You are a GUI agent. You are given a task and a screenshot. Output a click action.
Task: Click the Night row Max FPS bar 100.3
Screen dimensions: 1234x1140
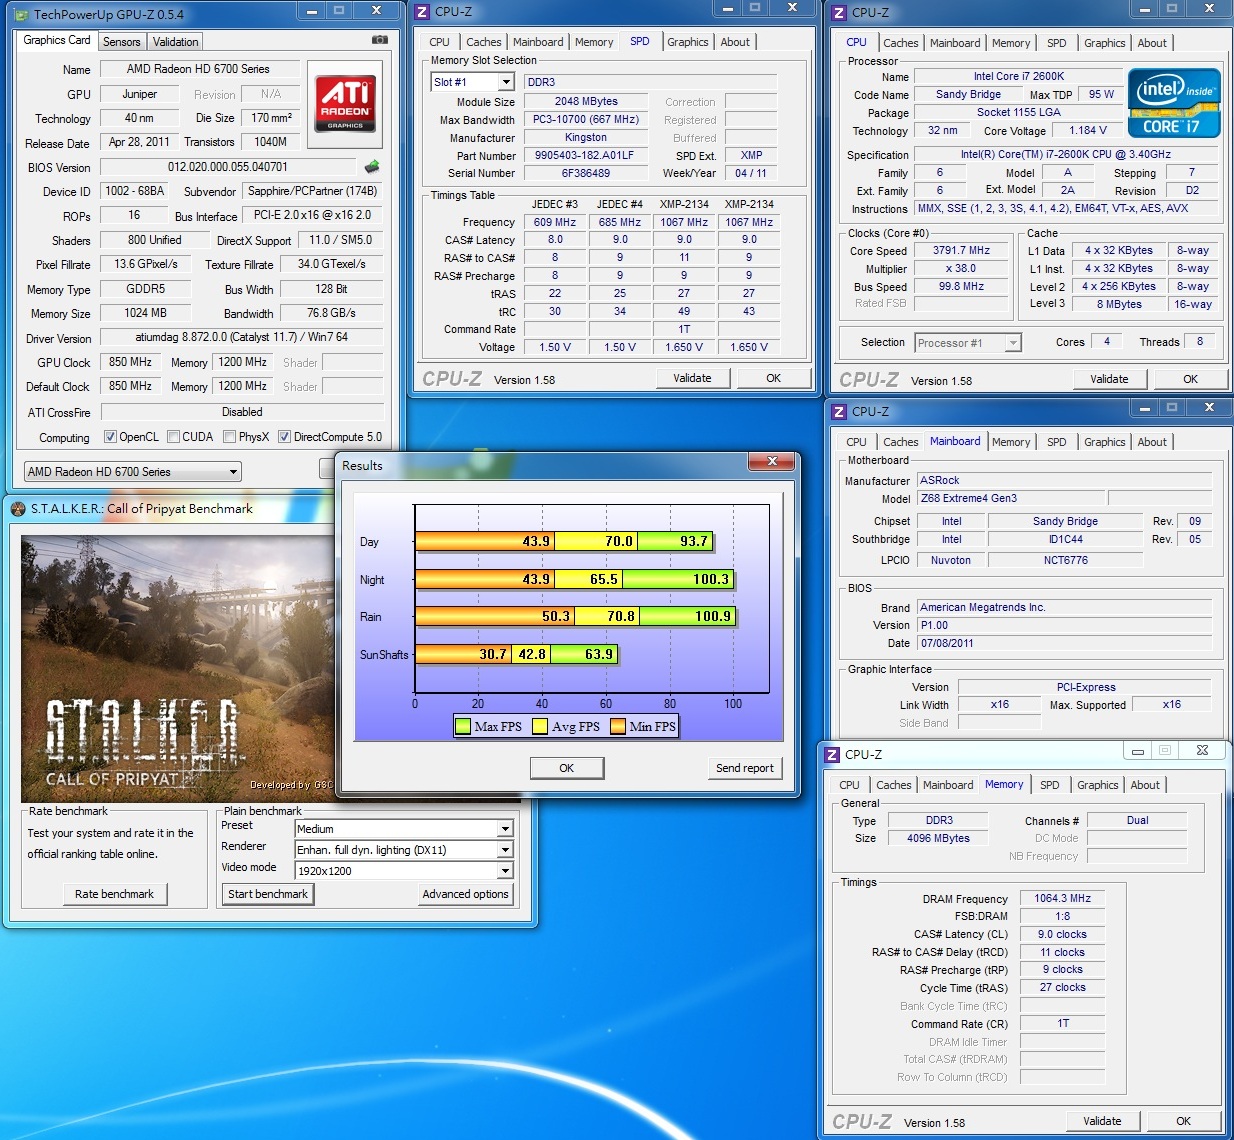[x=679, y=579]
